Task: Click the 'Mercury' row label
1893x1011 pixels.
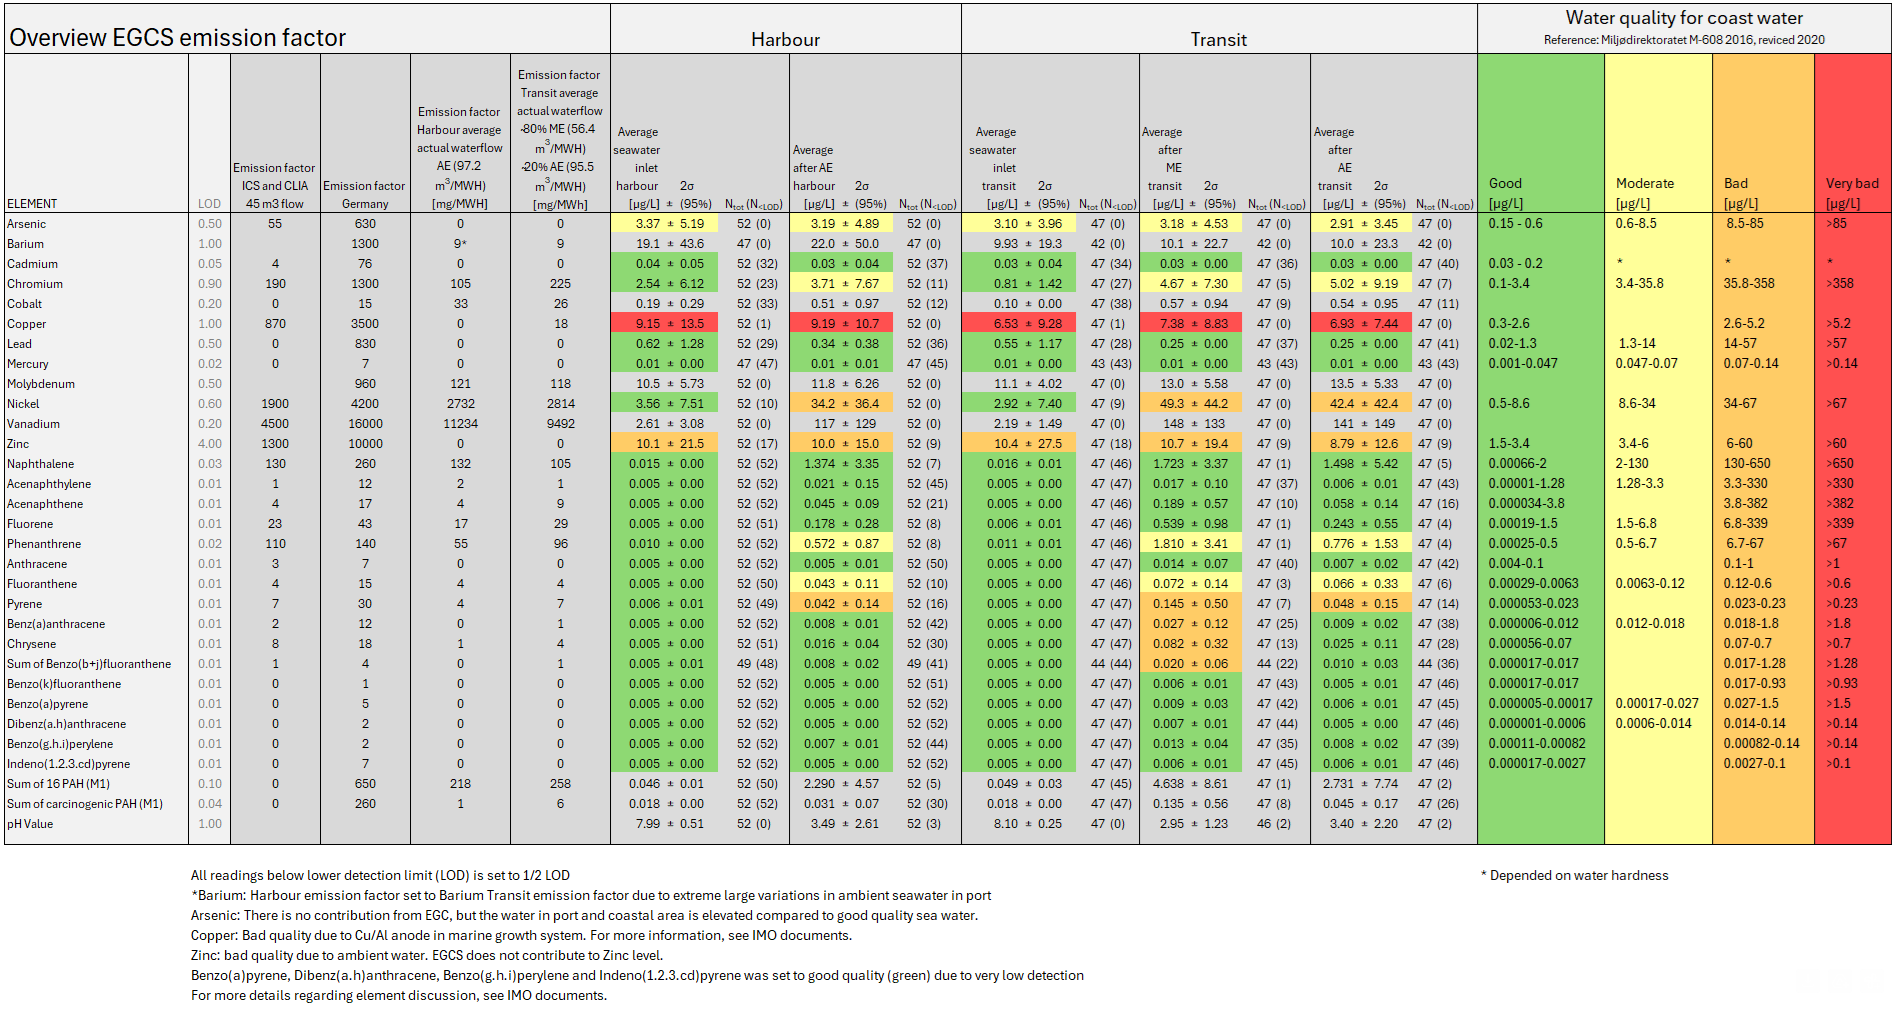Action: [x=28, y=364]
